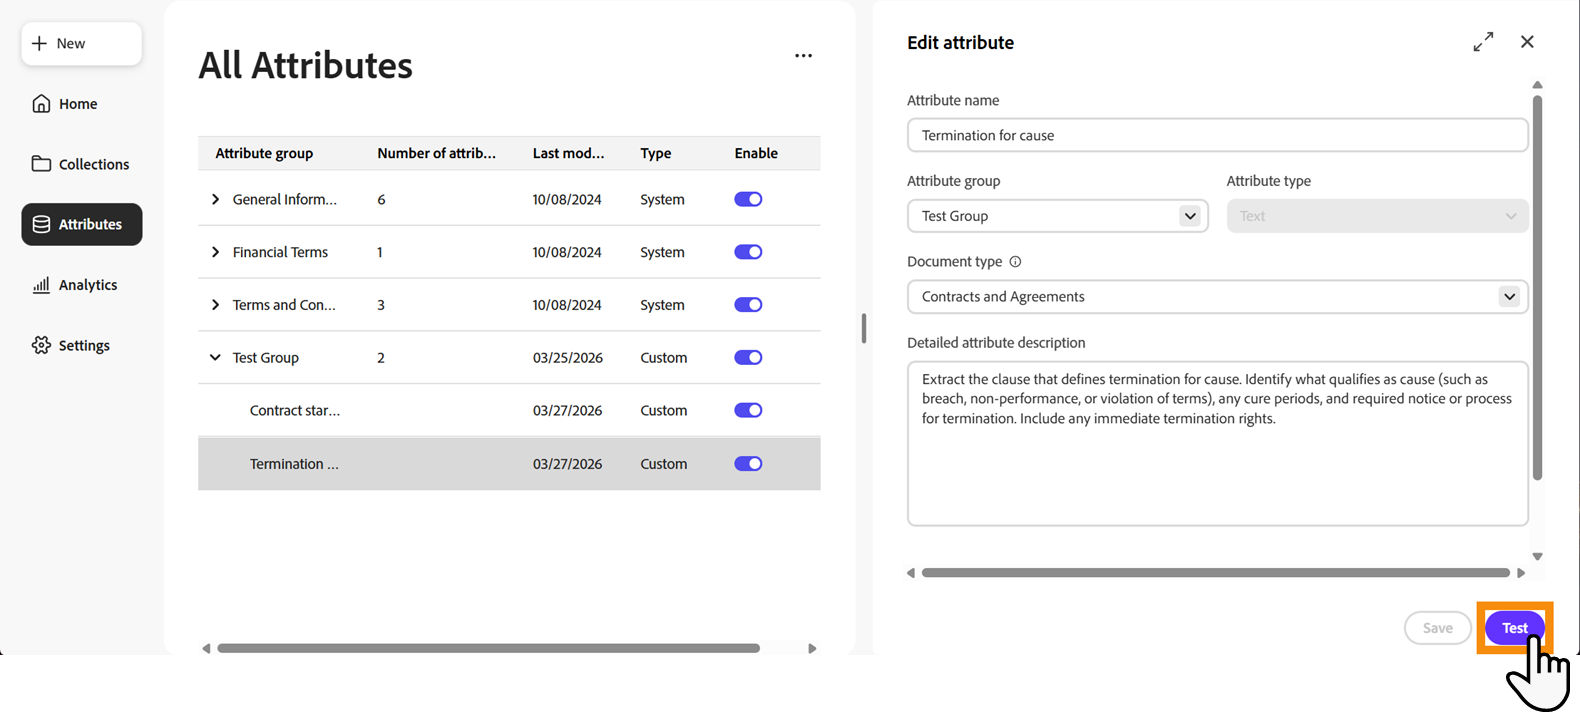This screenshot has width=1580, height=712.
Task: Click the New button
Action: pos(81,44)
